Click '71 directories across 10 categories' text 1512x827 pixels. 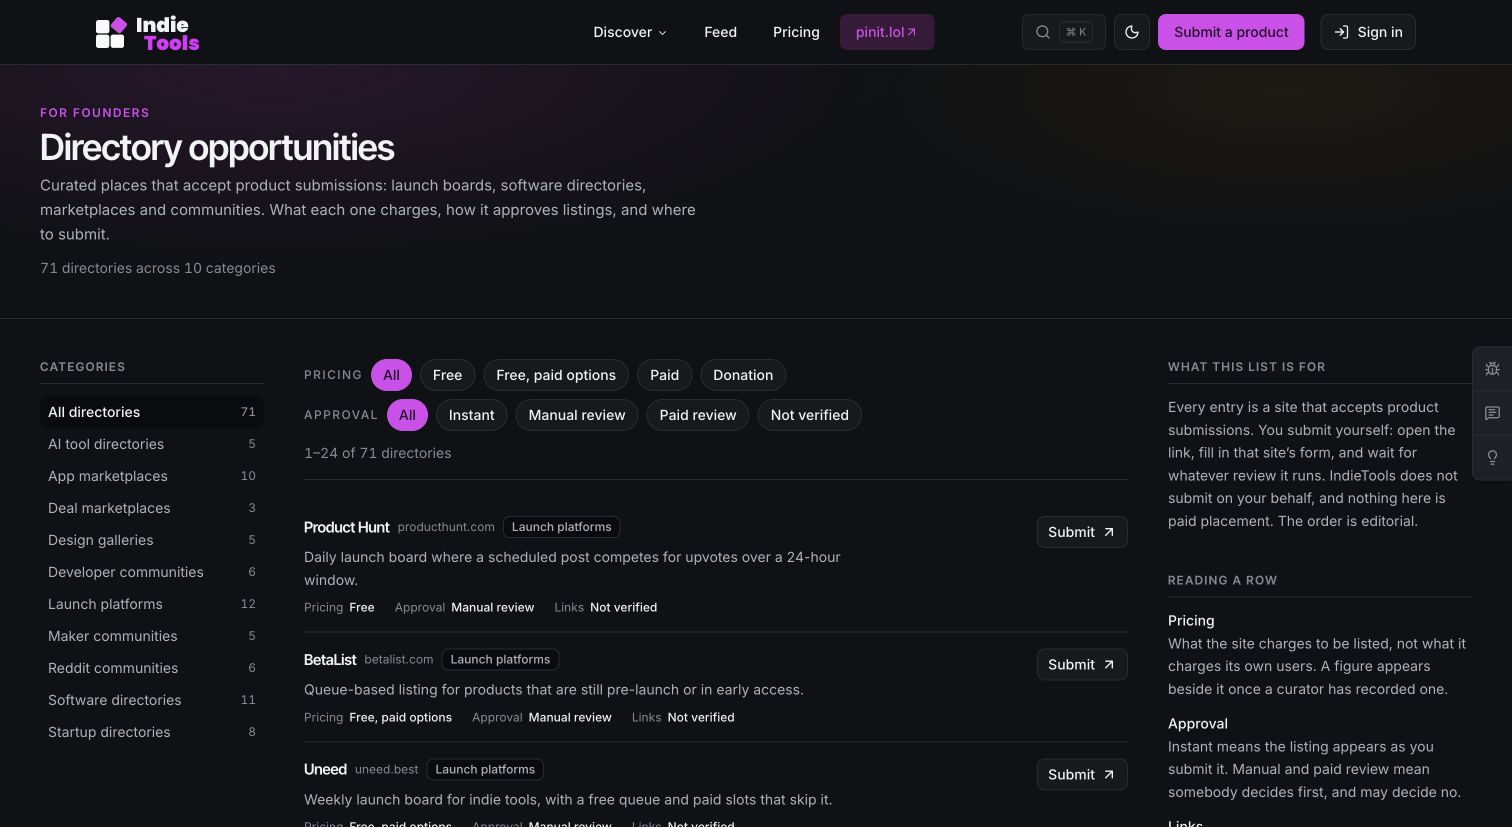tap(158, 268)
